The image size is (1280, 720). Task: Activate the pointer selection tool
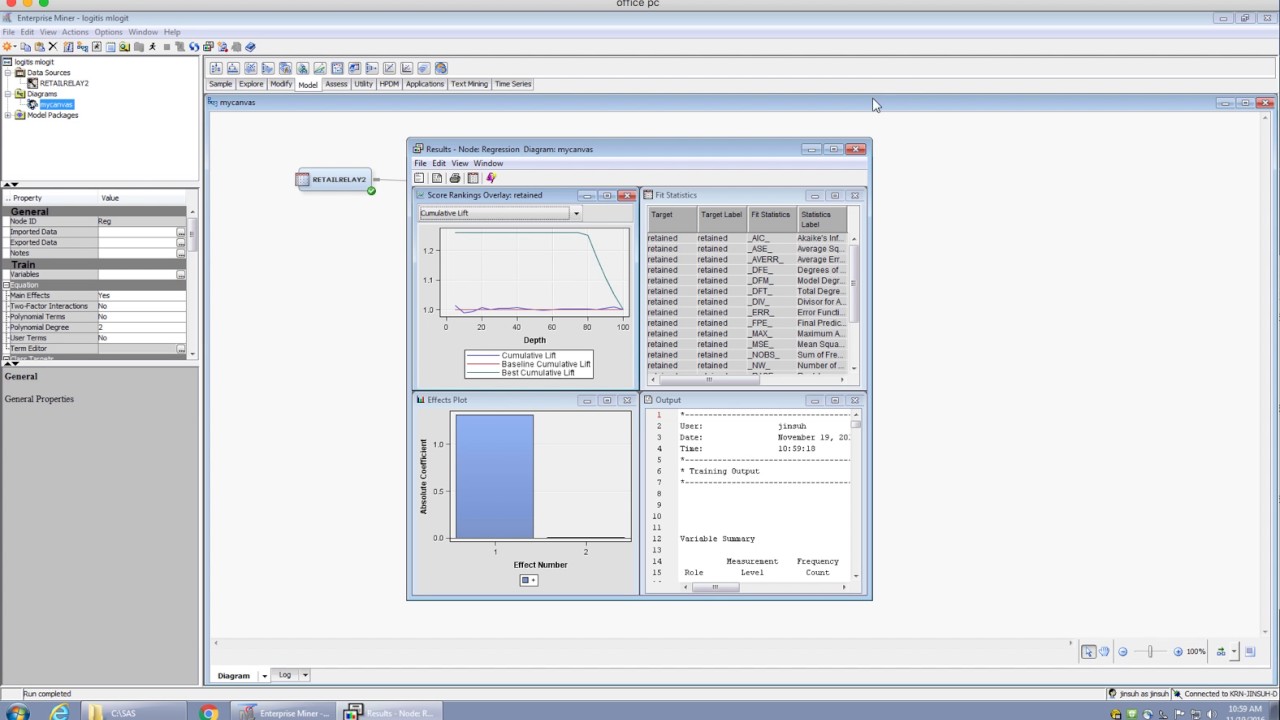click(1088, 652)
